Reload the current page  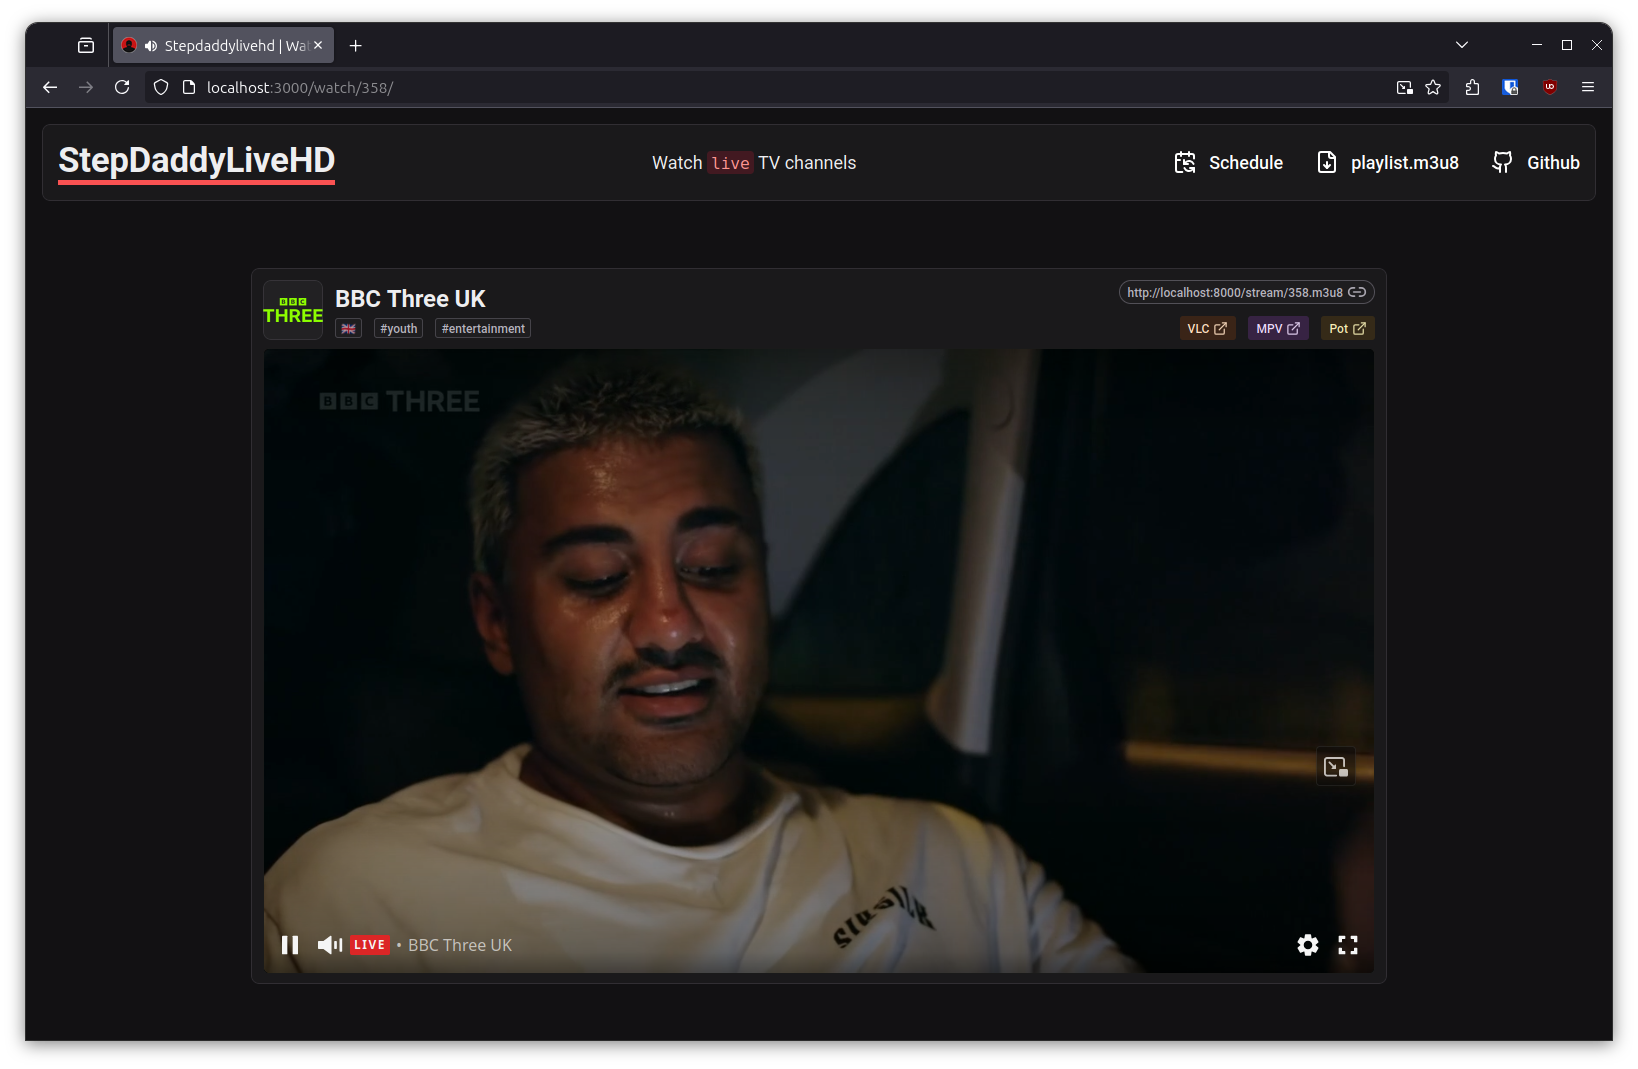[x=122, y=87]
